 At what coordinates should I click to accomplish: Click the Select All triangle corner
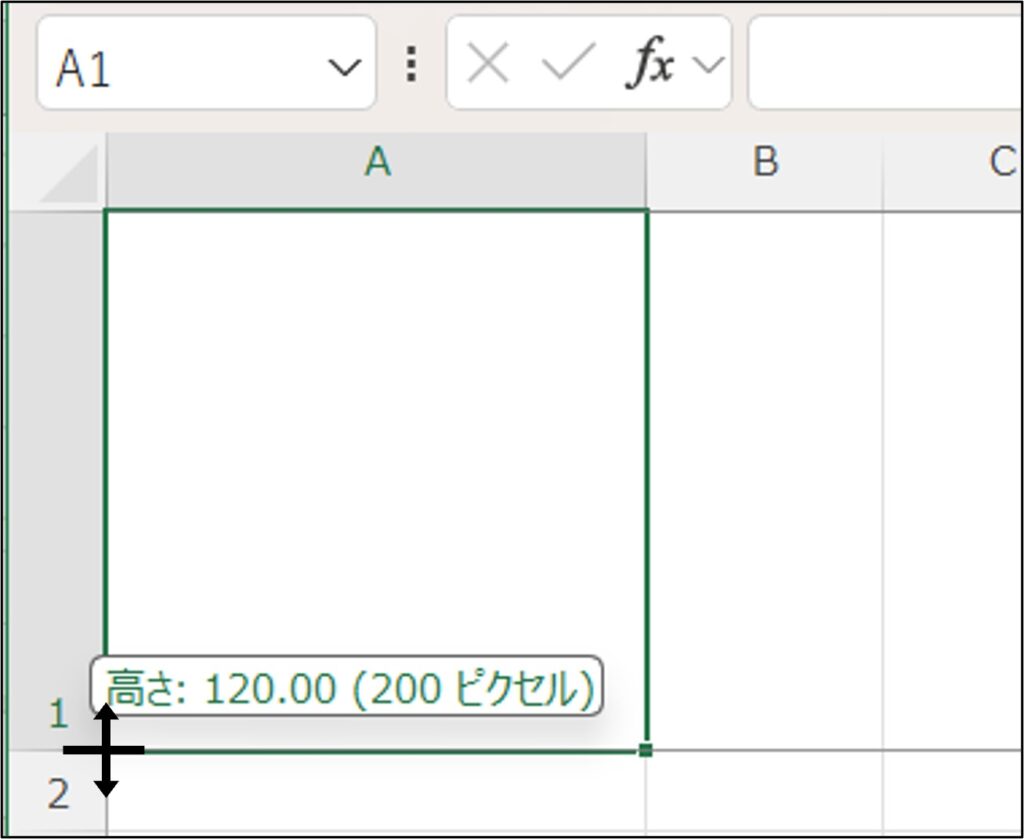pyautogui.click(x=70, y=173)
